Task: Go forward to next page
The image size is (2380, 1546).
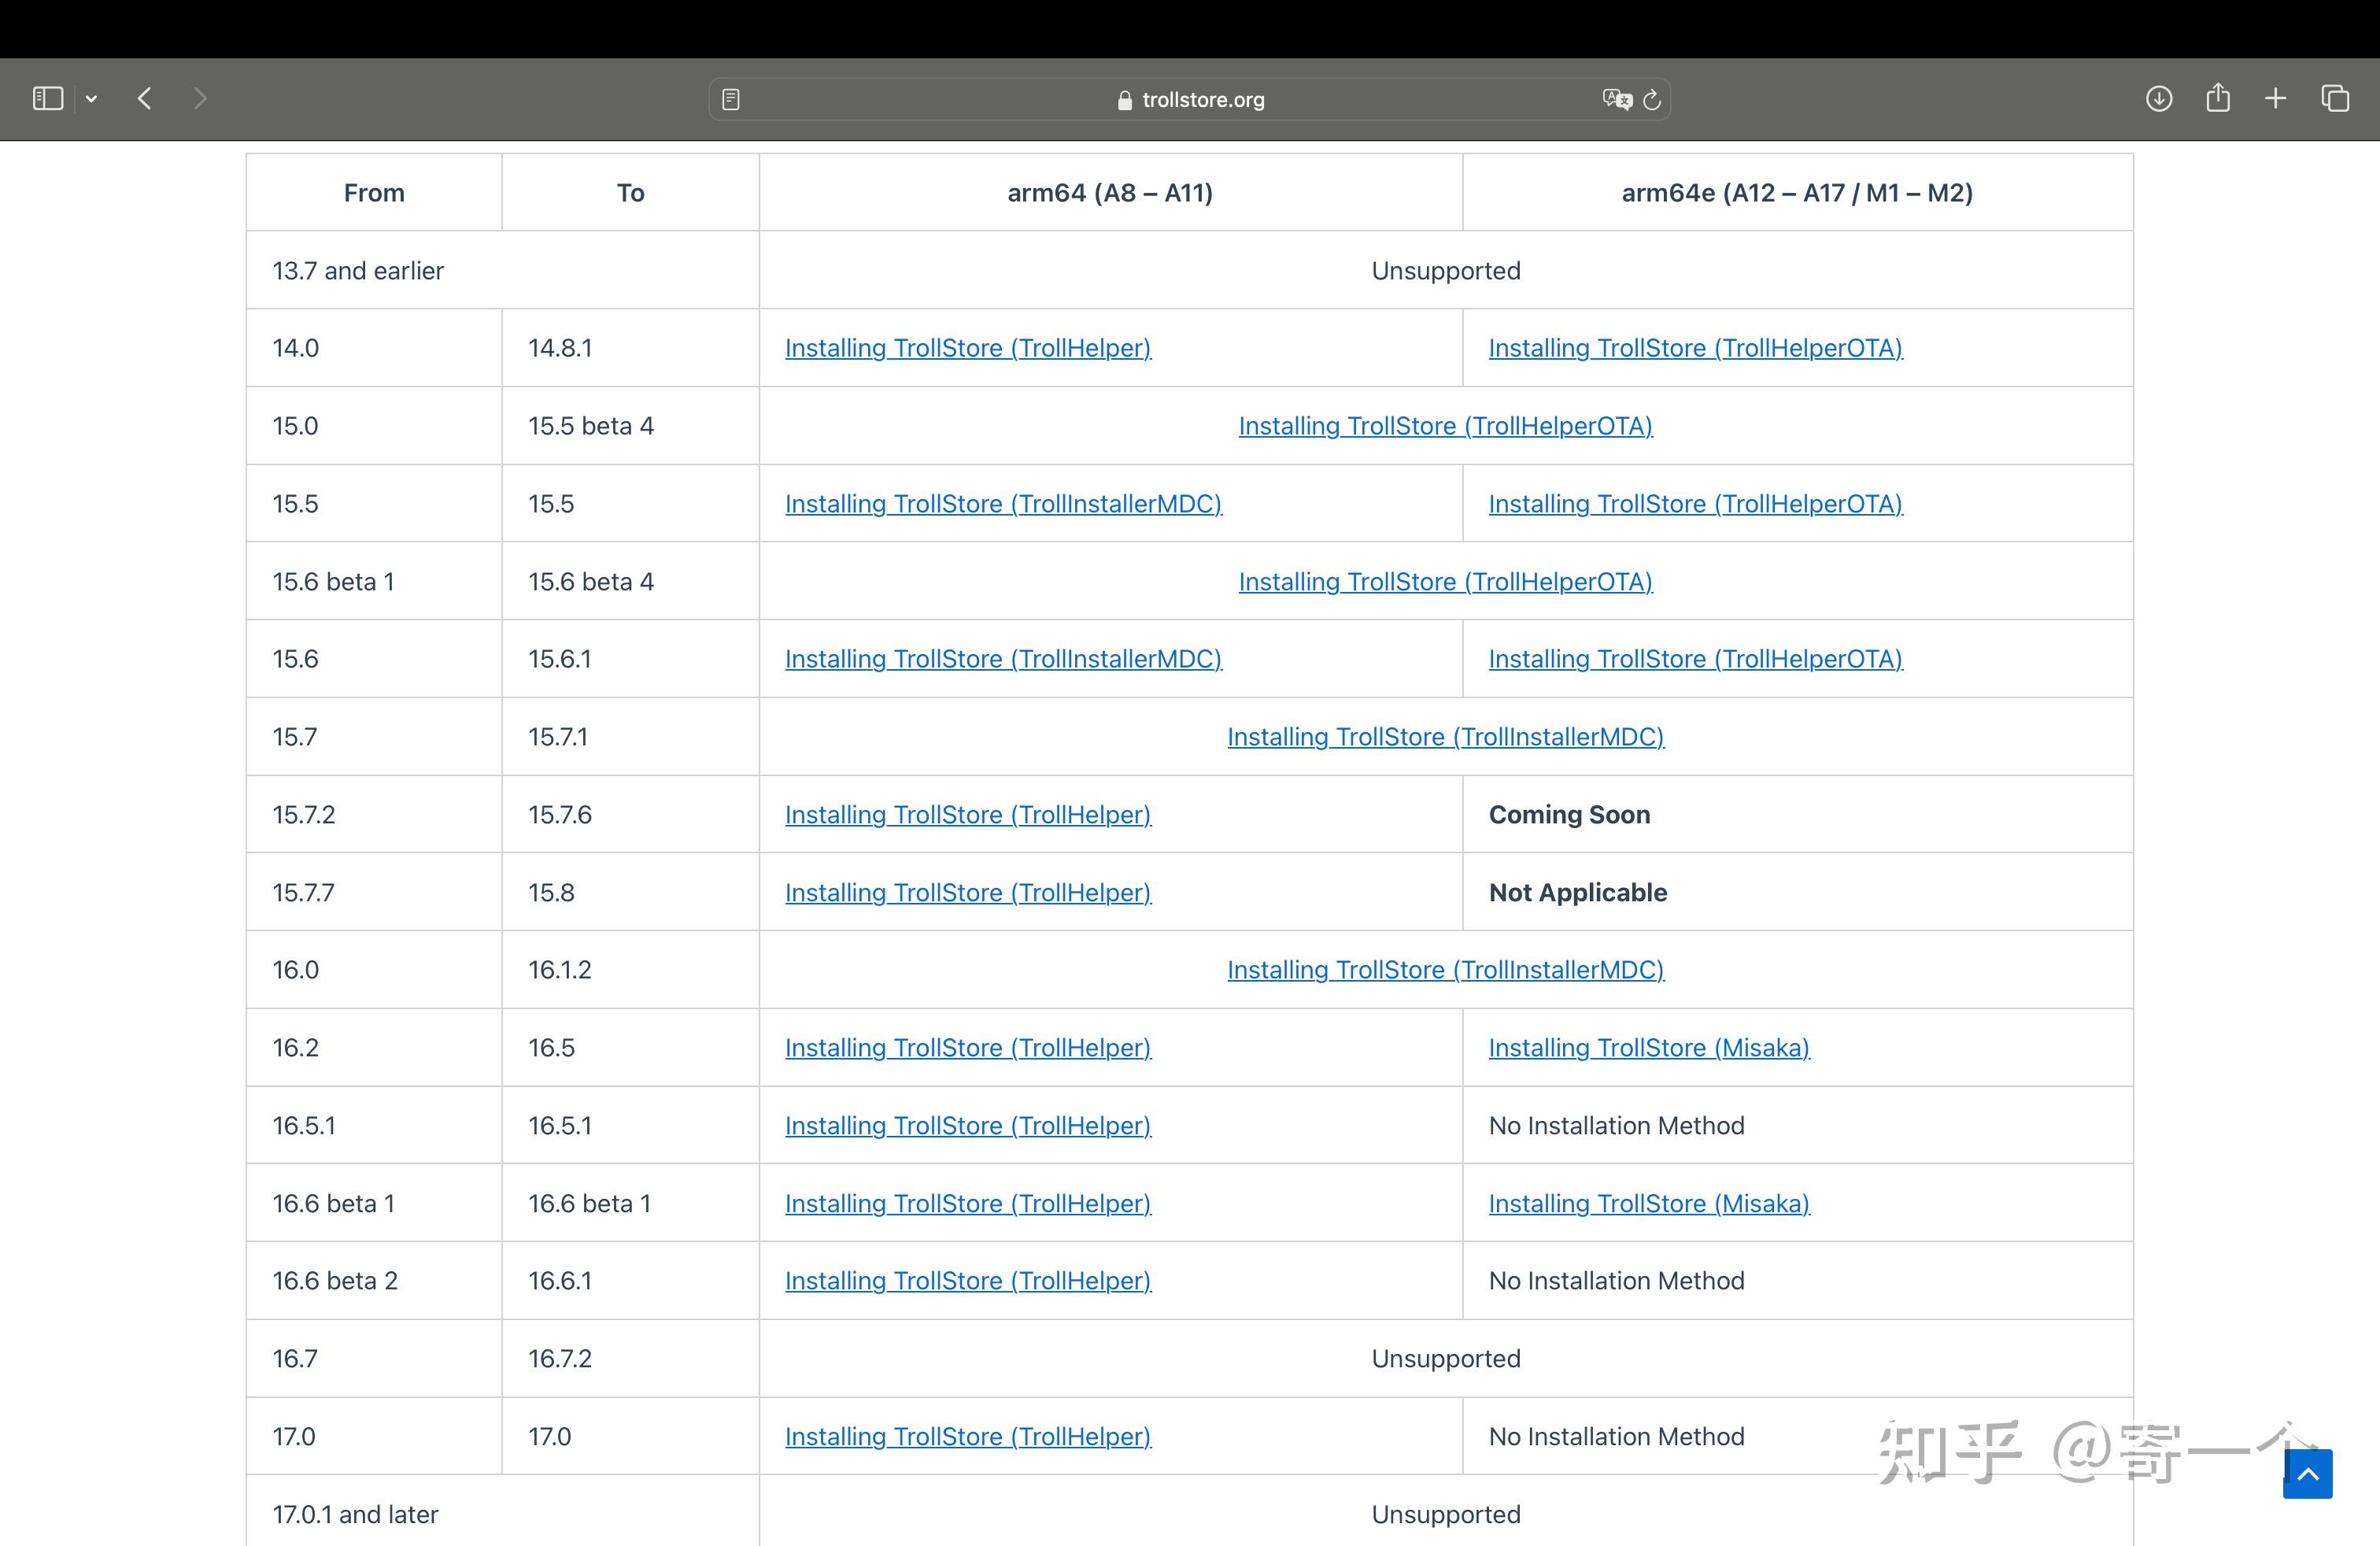Action: 200,98
